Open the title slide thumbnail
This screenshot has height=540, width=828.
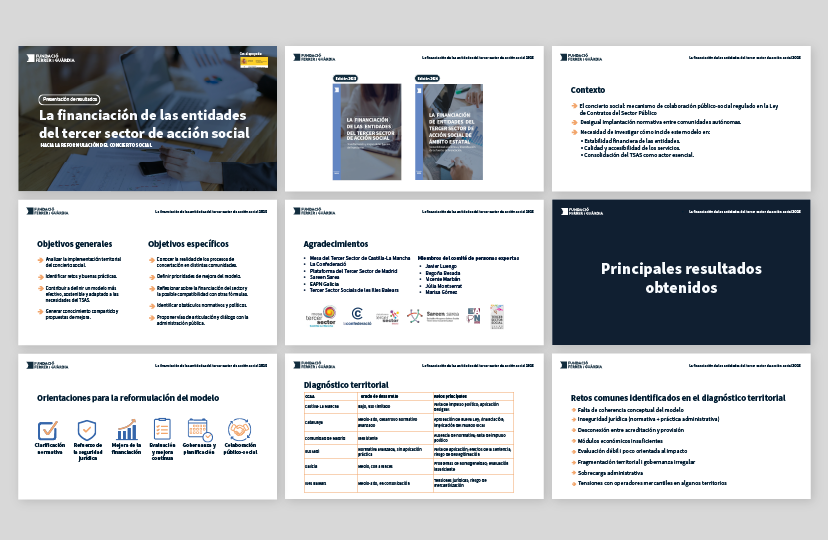147,118
